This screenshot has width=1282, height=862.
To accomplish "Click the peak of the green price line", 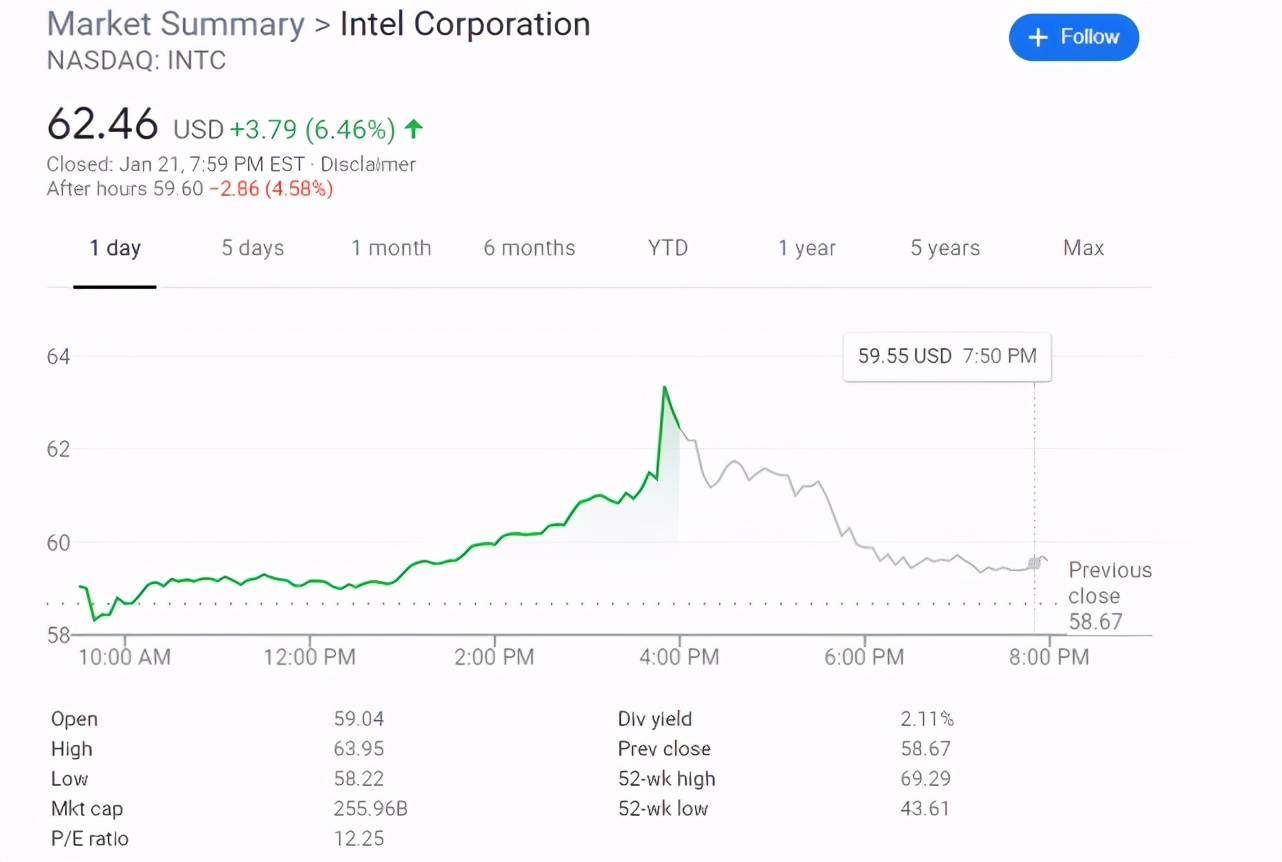I will [664, 387].
